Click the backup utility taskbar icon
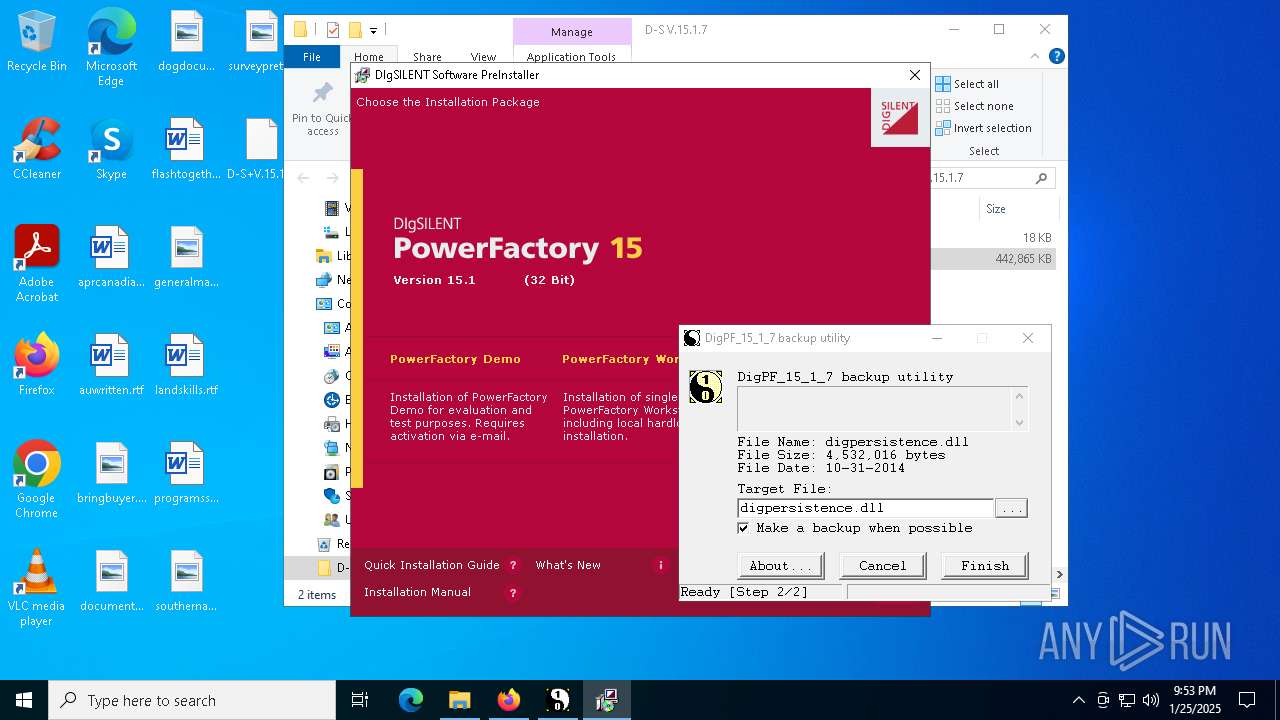This screenshot has height=720, width=1280. click(x=558, y=700)
